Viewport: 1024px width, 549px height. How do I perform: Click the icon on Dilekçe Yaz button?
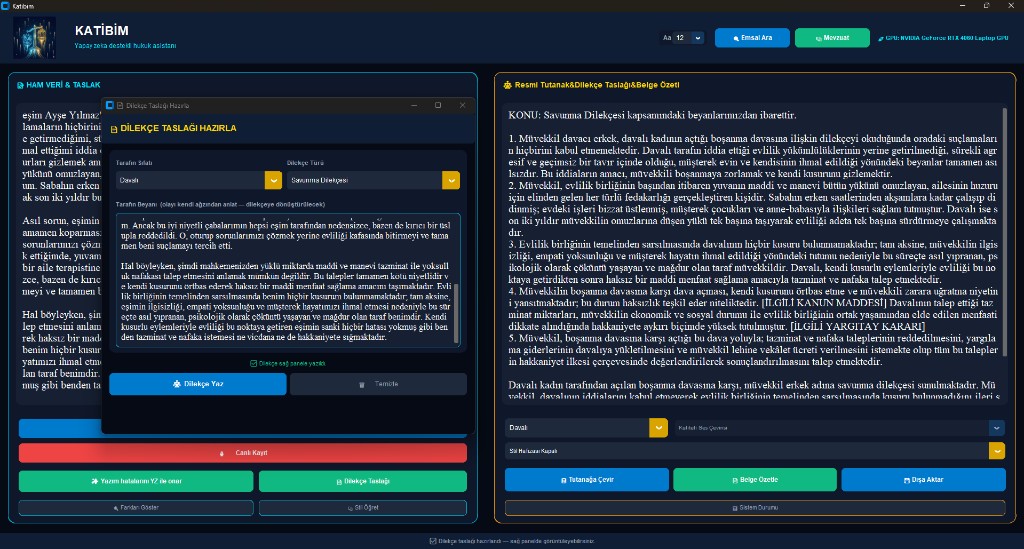pos(176,384)
